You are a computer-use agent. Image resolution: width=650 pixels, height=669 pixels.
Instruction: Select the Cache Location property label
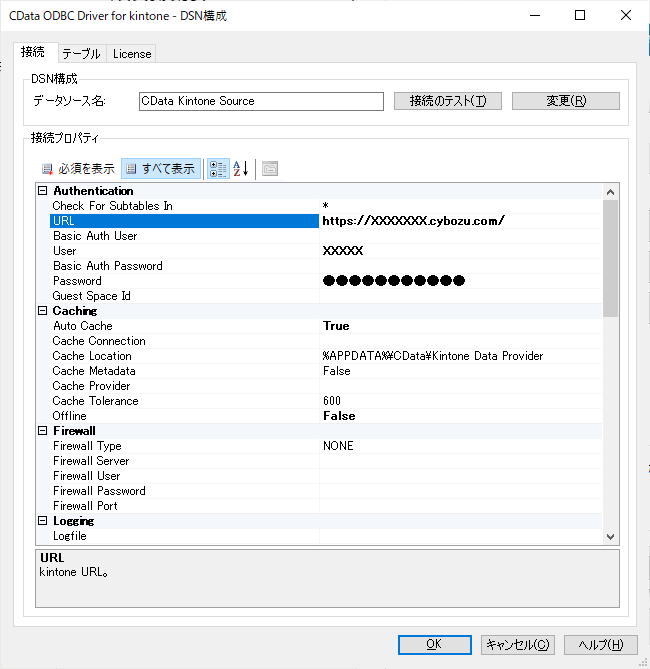coord(92,356)
